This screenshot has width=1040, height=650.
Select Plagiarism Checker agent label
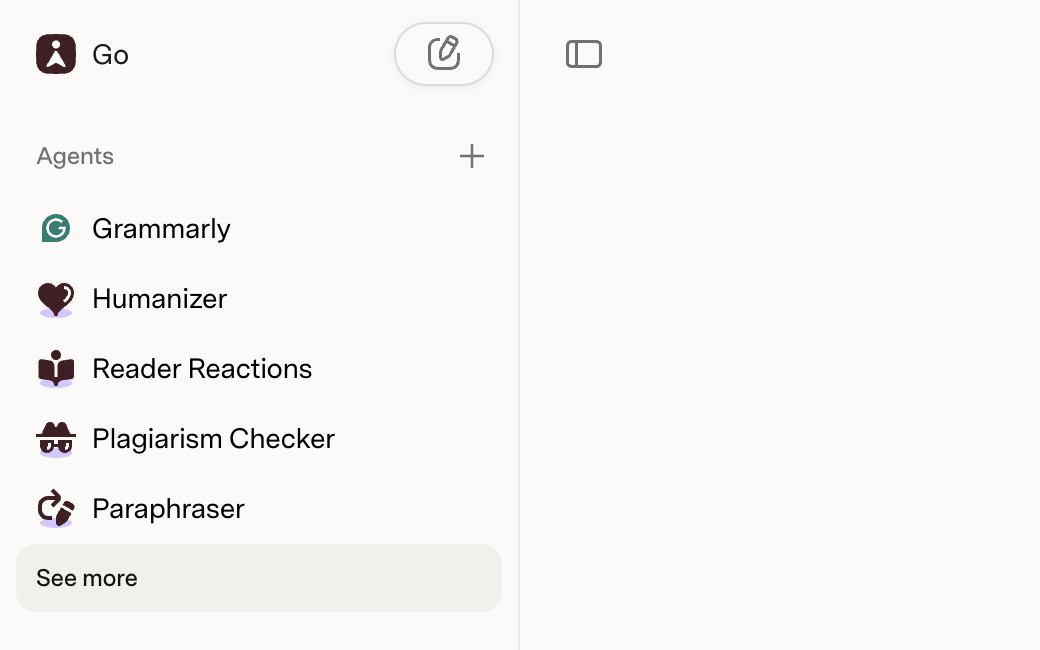[x=214, y=439]
